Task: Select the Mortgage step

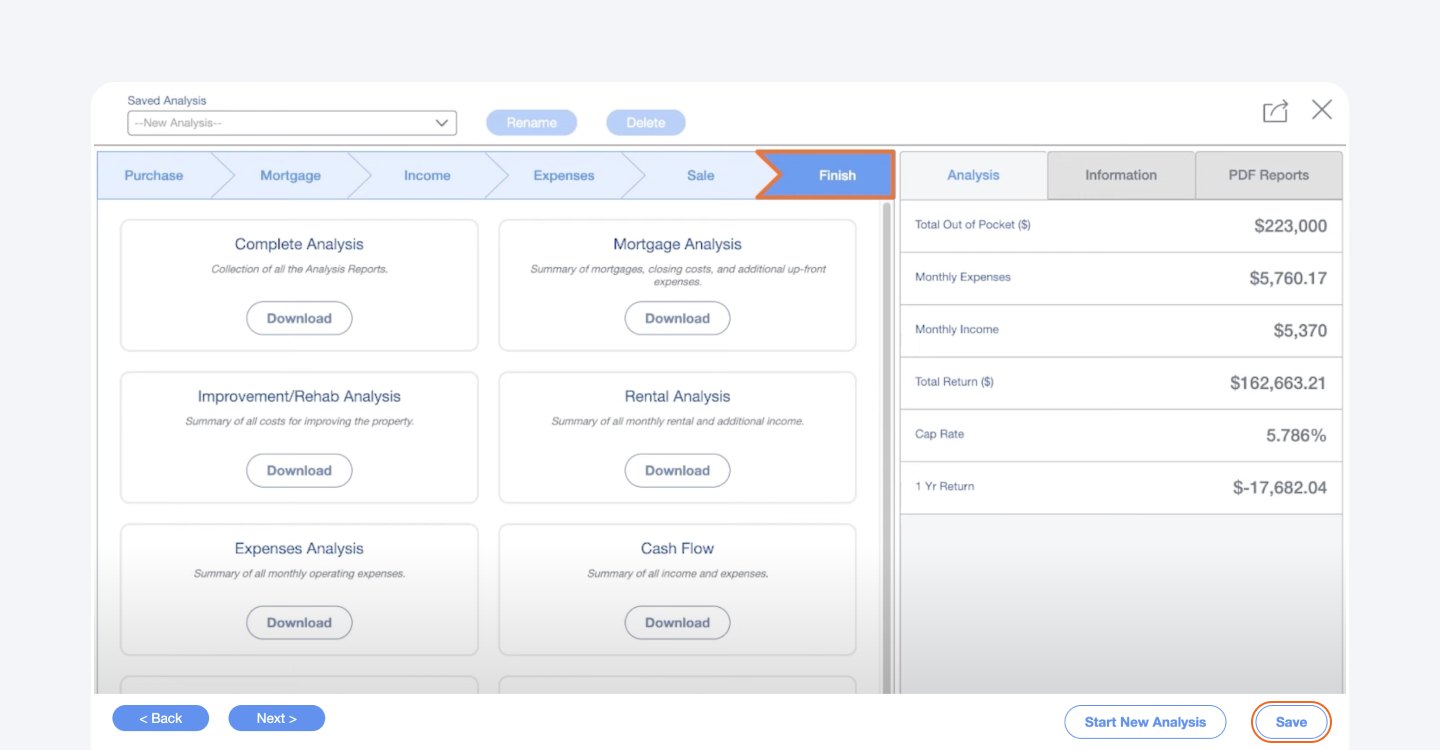Action: pos(290,174)
